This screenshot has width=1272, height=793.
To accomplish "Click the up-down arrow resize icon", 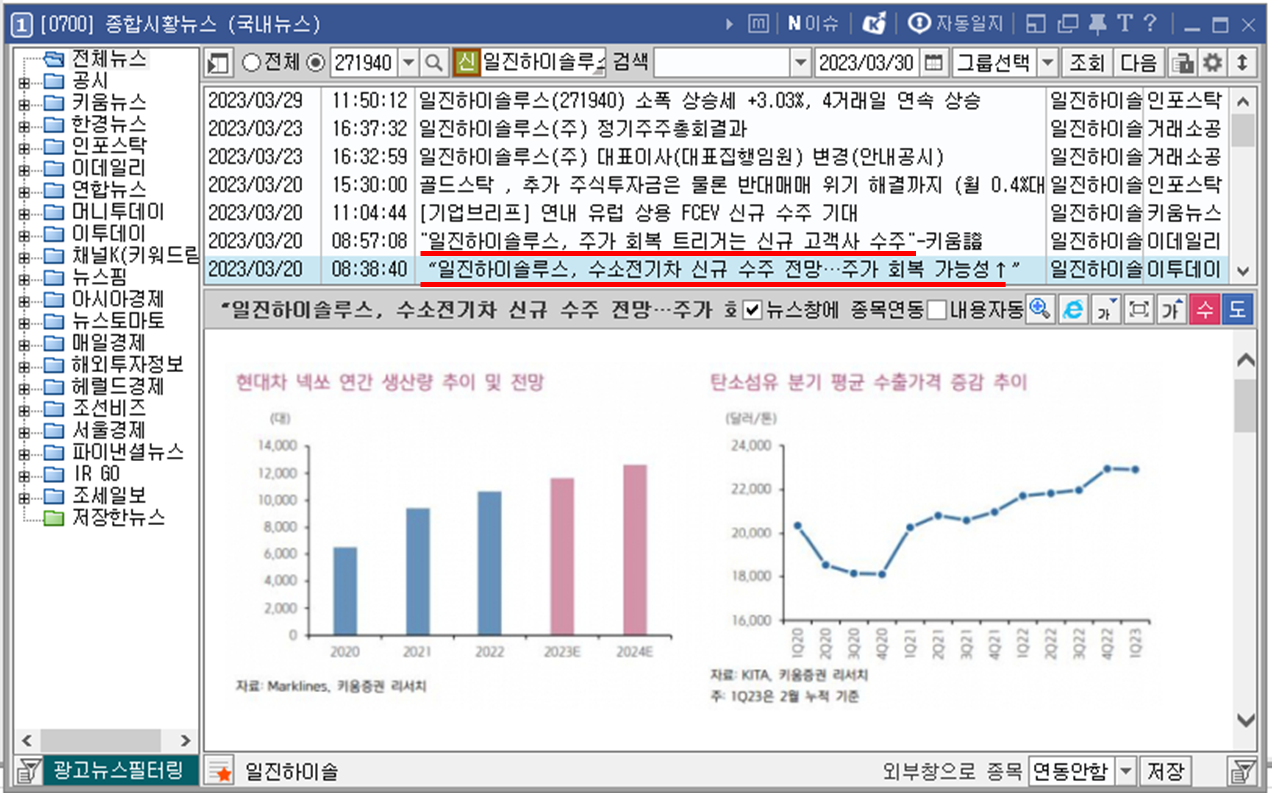I will [x=1242, y=62].
